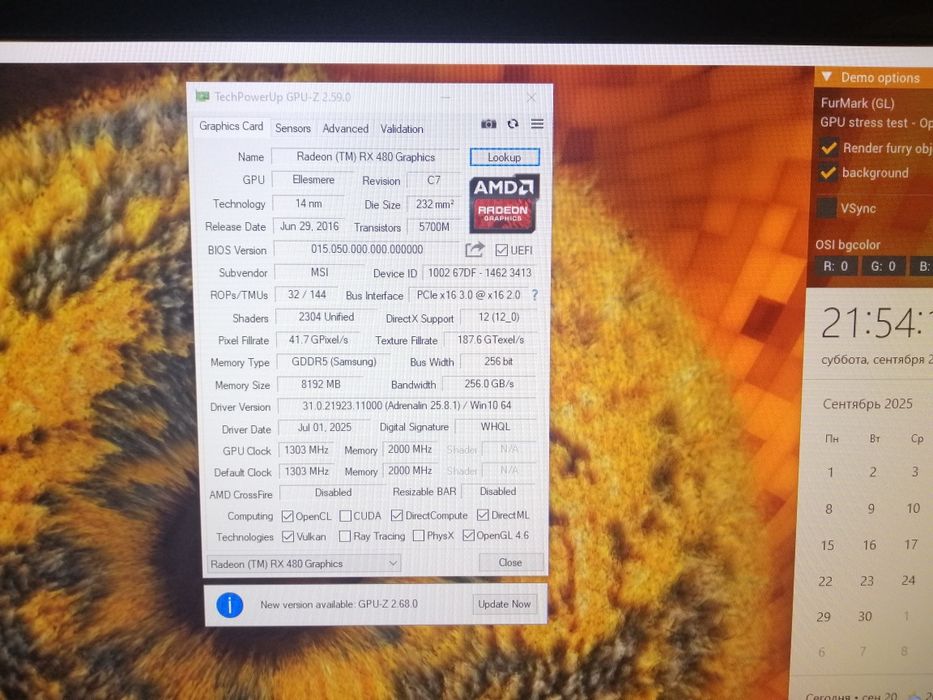Viewport: 933px width, 700px height.
Task: Click the 21:54 clock in the flyout
Action: pyautogui.click(x=876, y=324)
